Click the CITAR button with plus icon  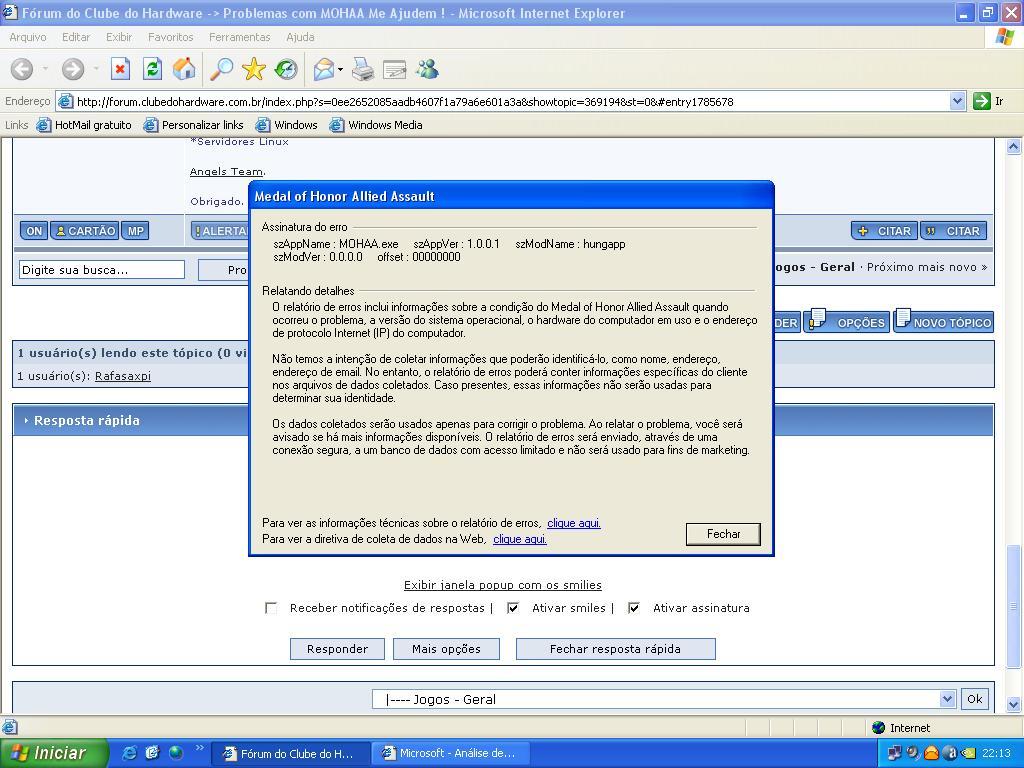[x=885, y=231]
